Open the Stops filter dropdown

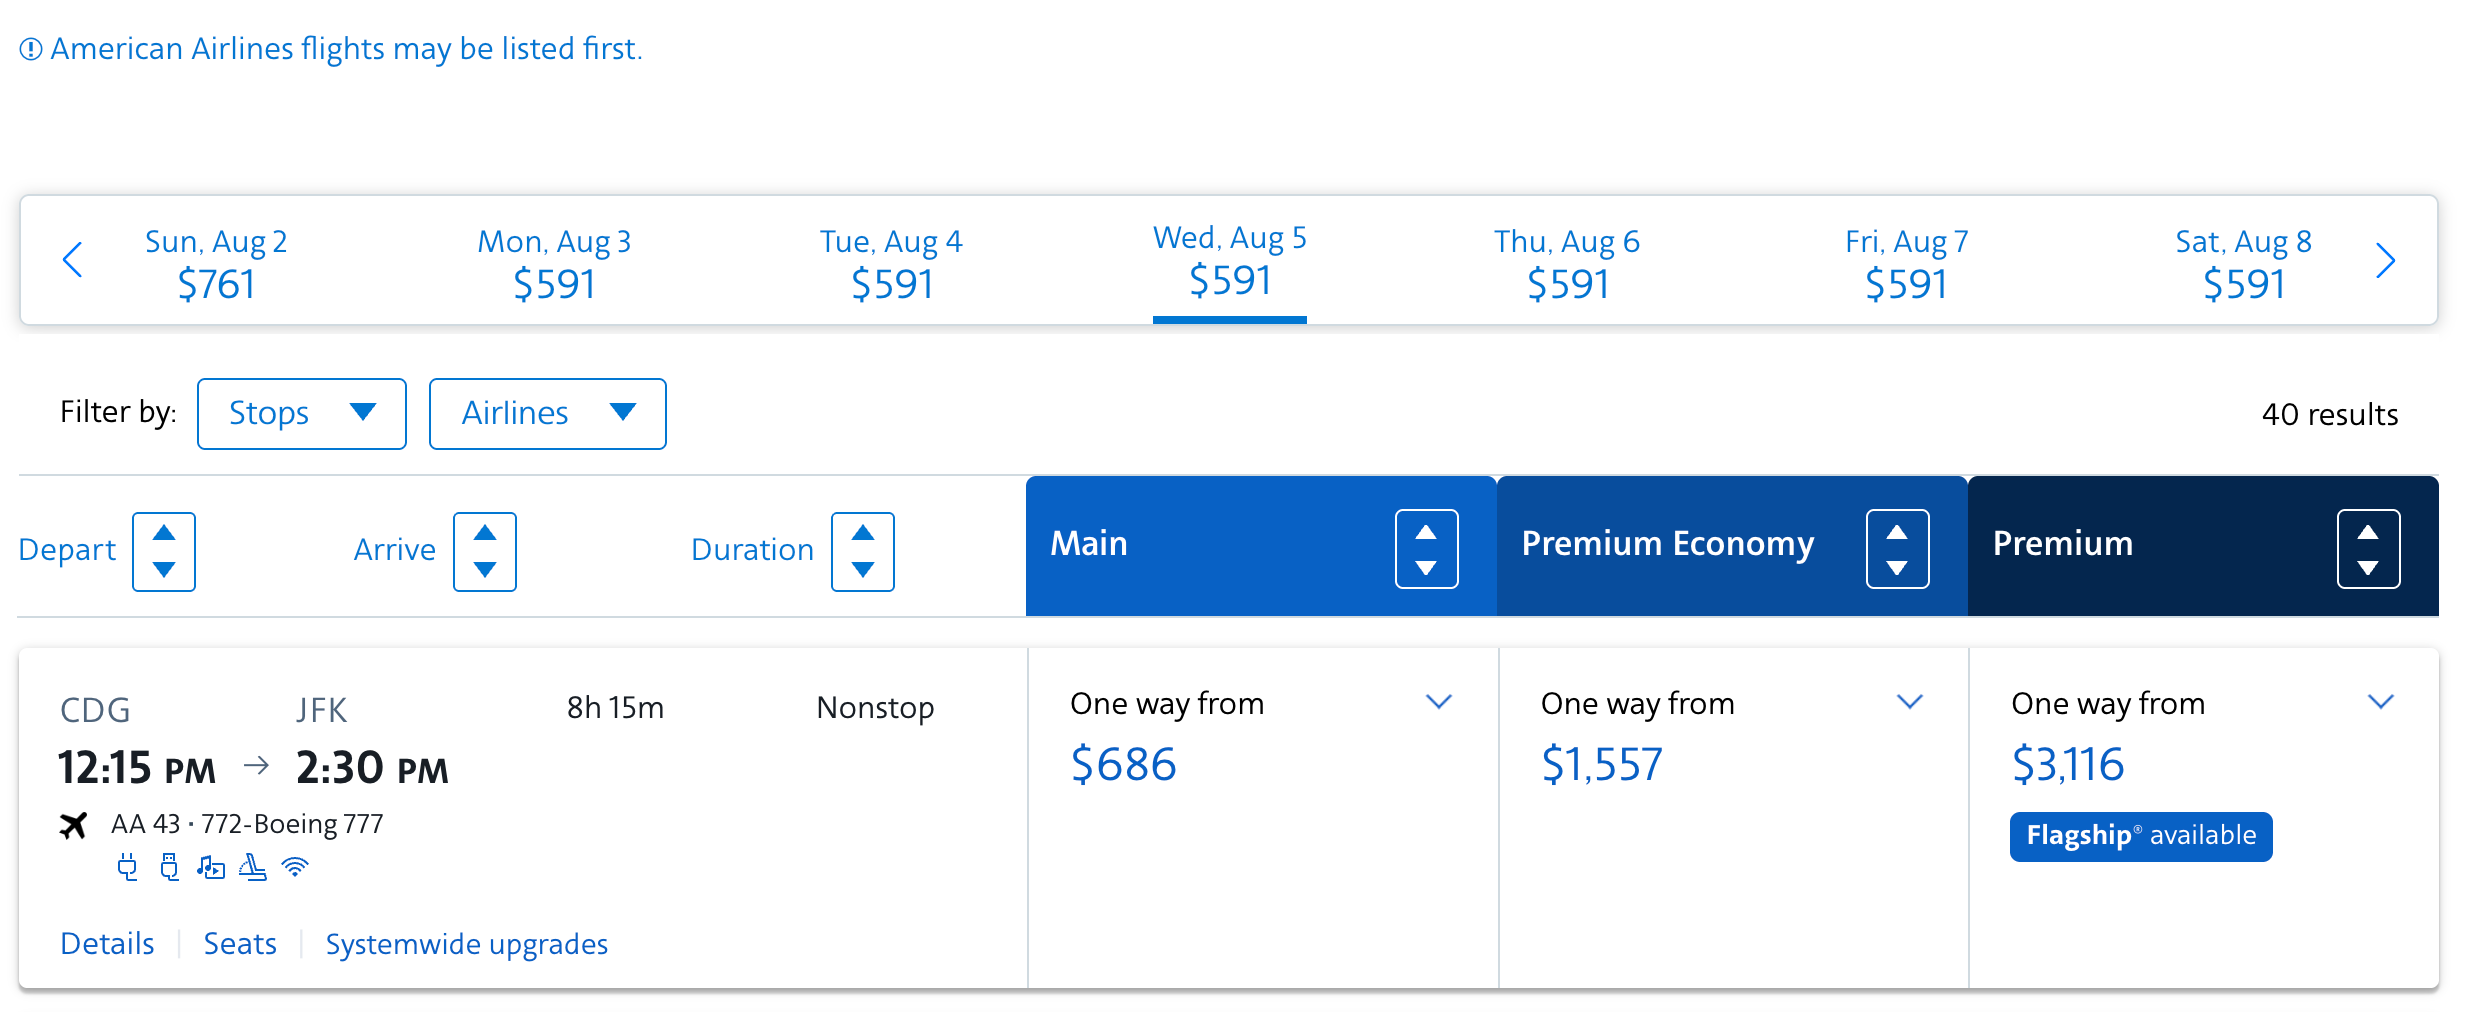coord(301,413)
